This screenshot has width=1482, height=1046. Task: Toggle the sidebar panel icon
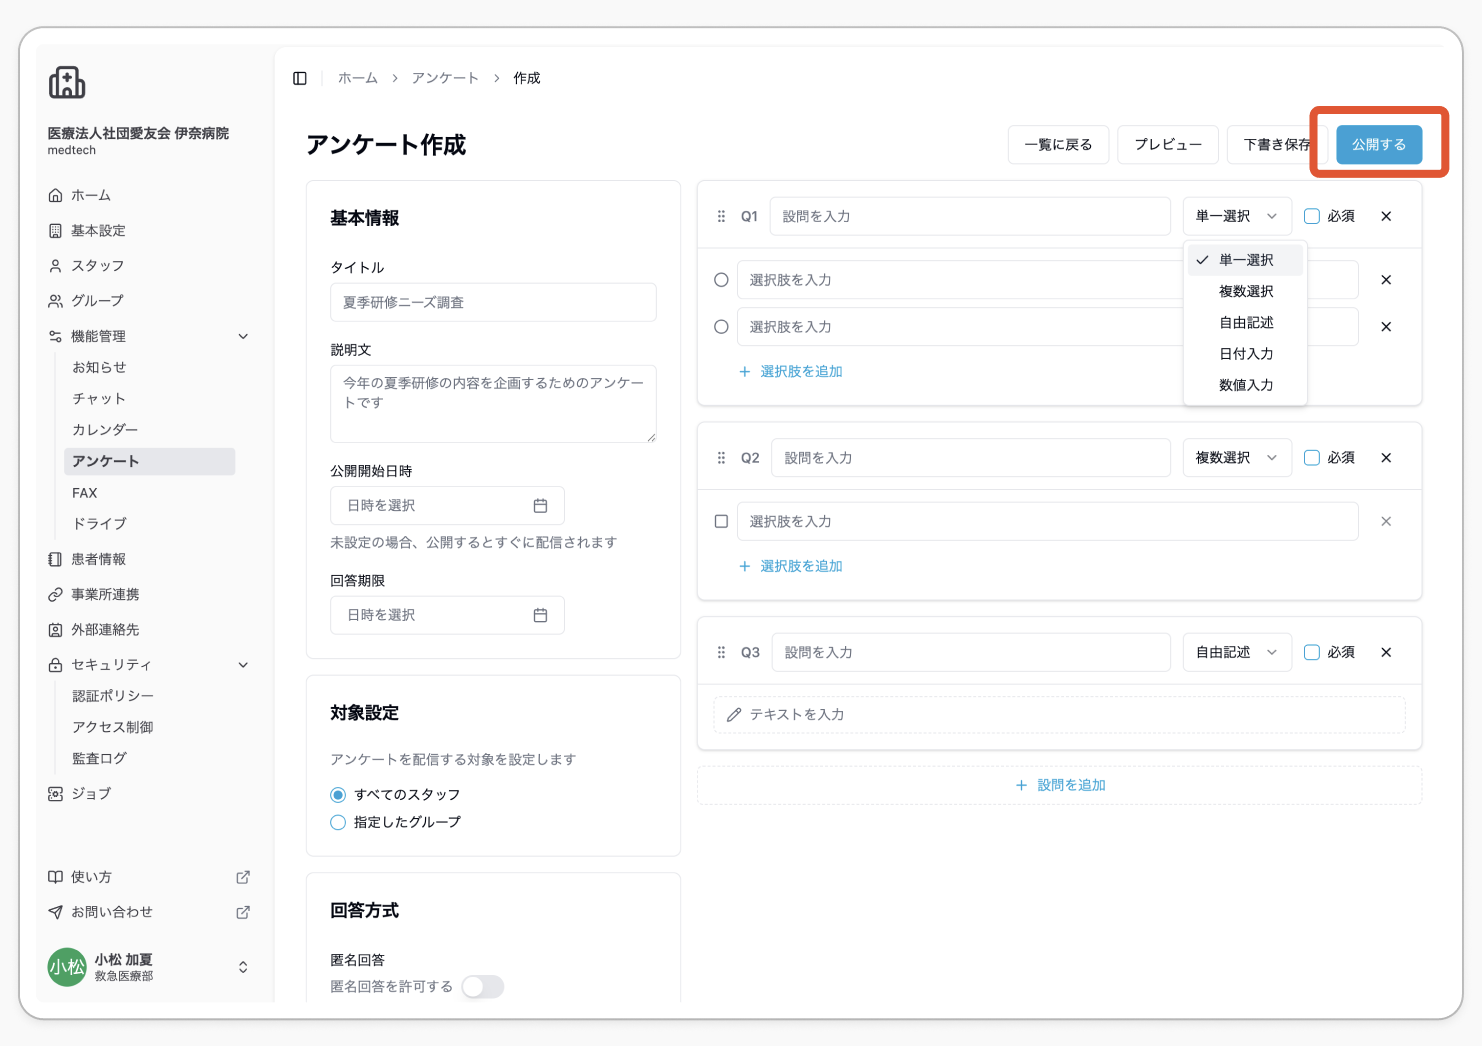(x=300, y=78)
